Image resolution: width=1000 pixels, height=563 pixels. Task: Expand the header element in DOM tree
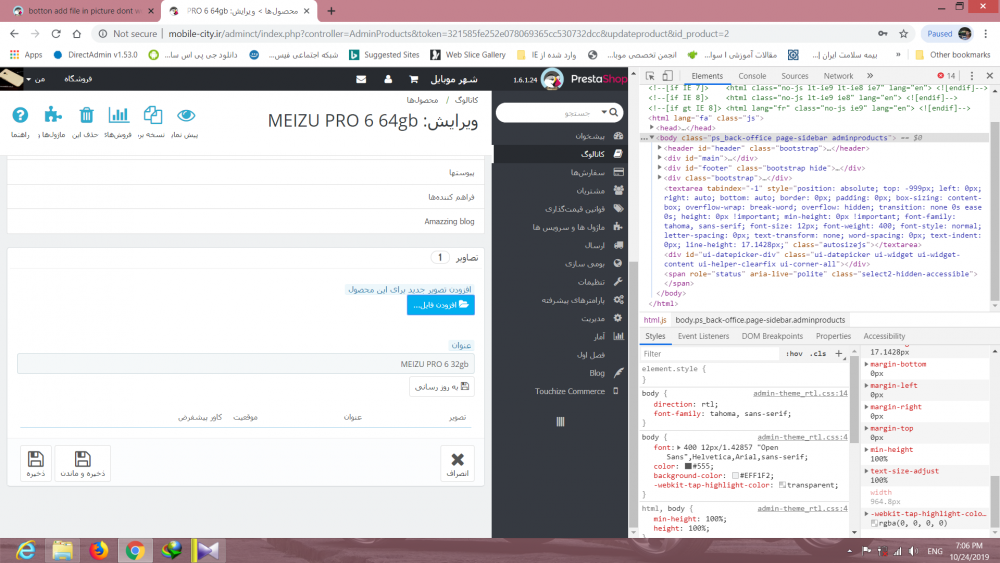pyautogui.click(x=659, y=148)
